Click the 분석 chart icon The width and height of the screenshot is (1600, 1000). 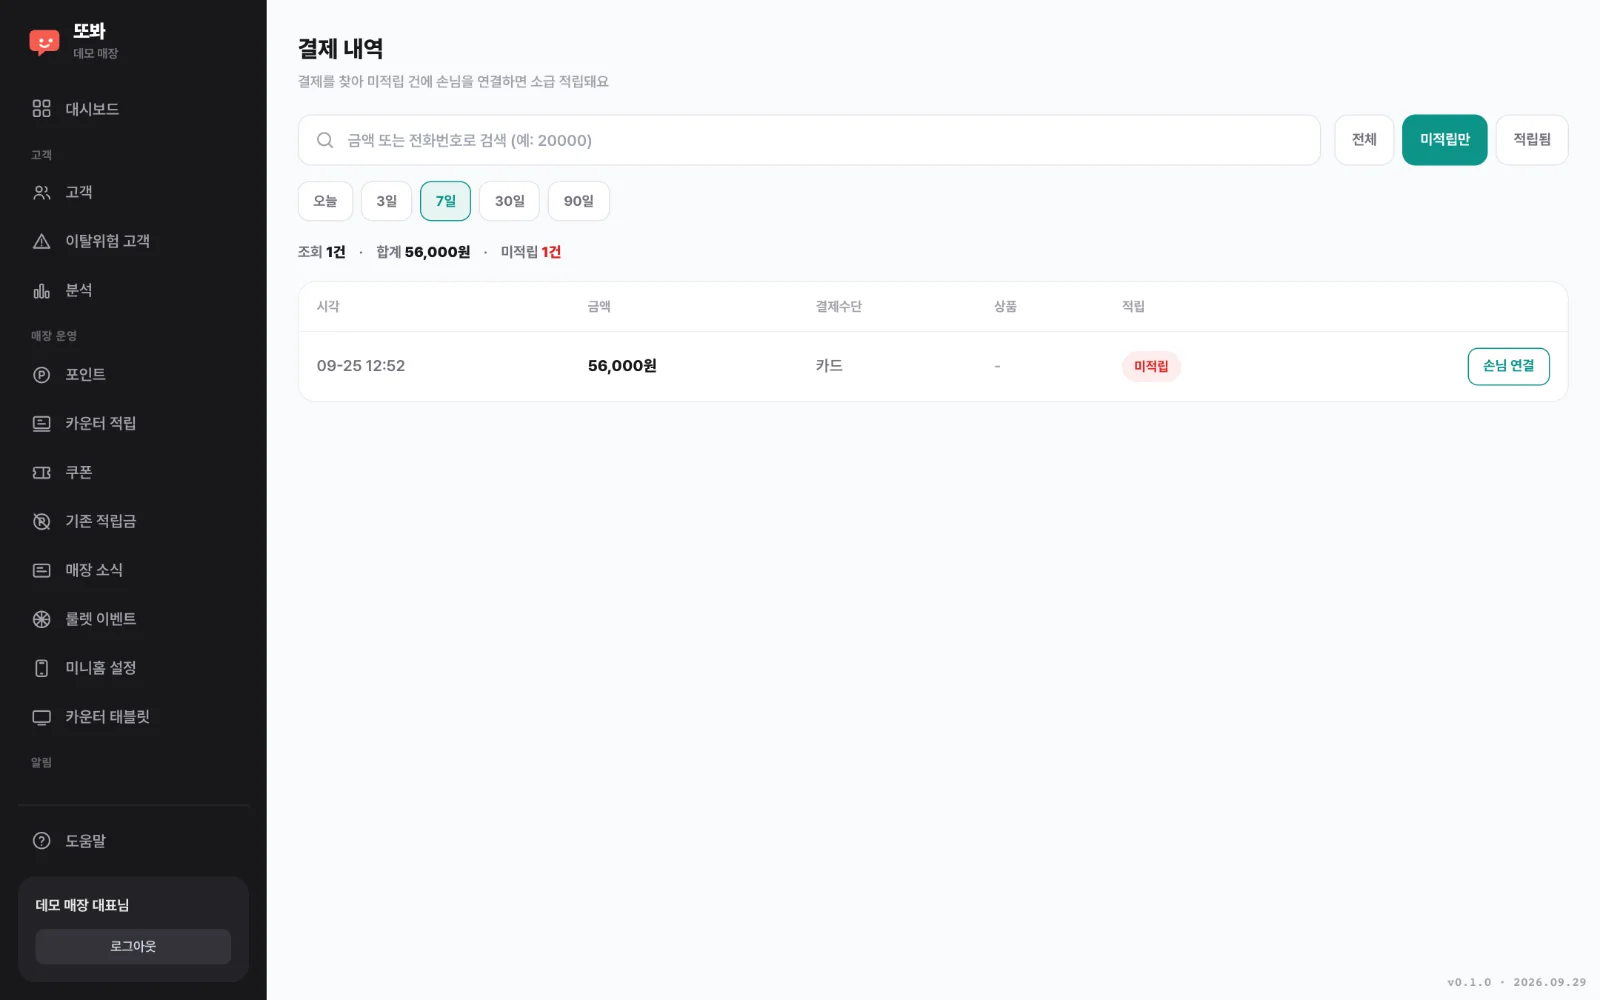coord(41,290)
